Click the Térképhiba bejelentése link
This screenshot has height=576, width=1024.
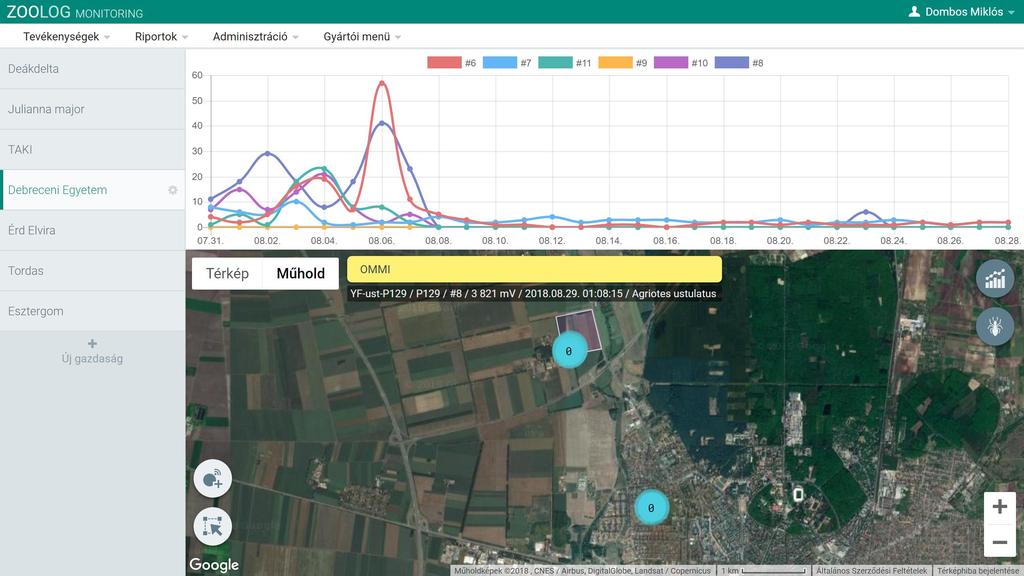(978, 571)
